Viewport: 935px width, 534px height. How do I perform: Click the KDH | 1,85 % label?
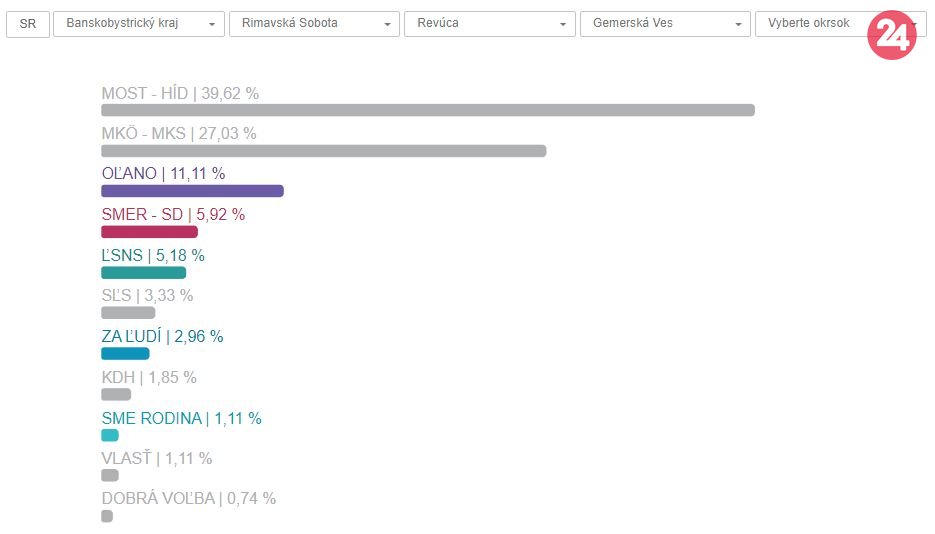pos(149,377)
